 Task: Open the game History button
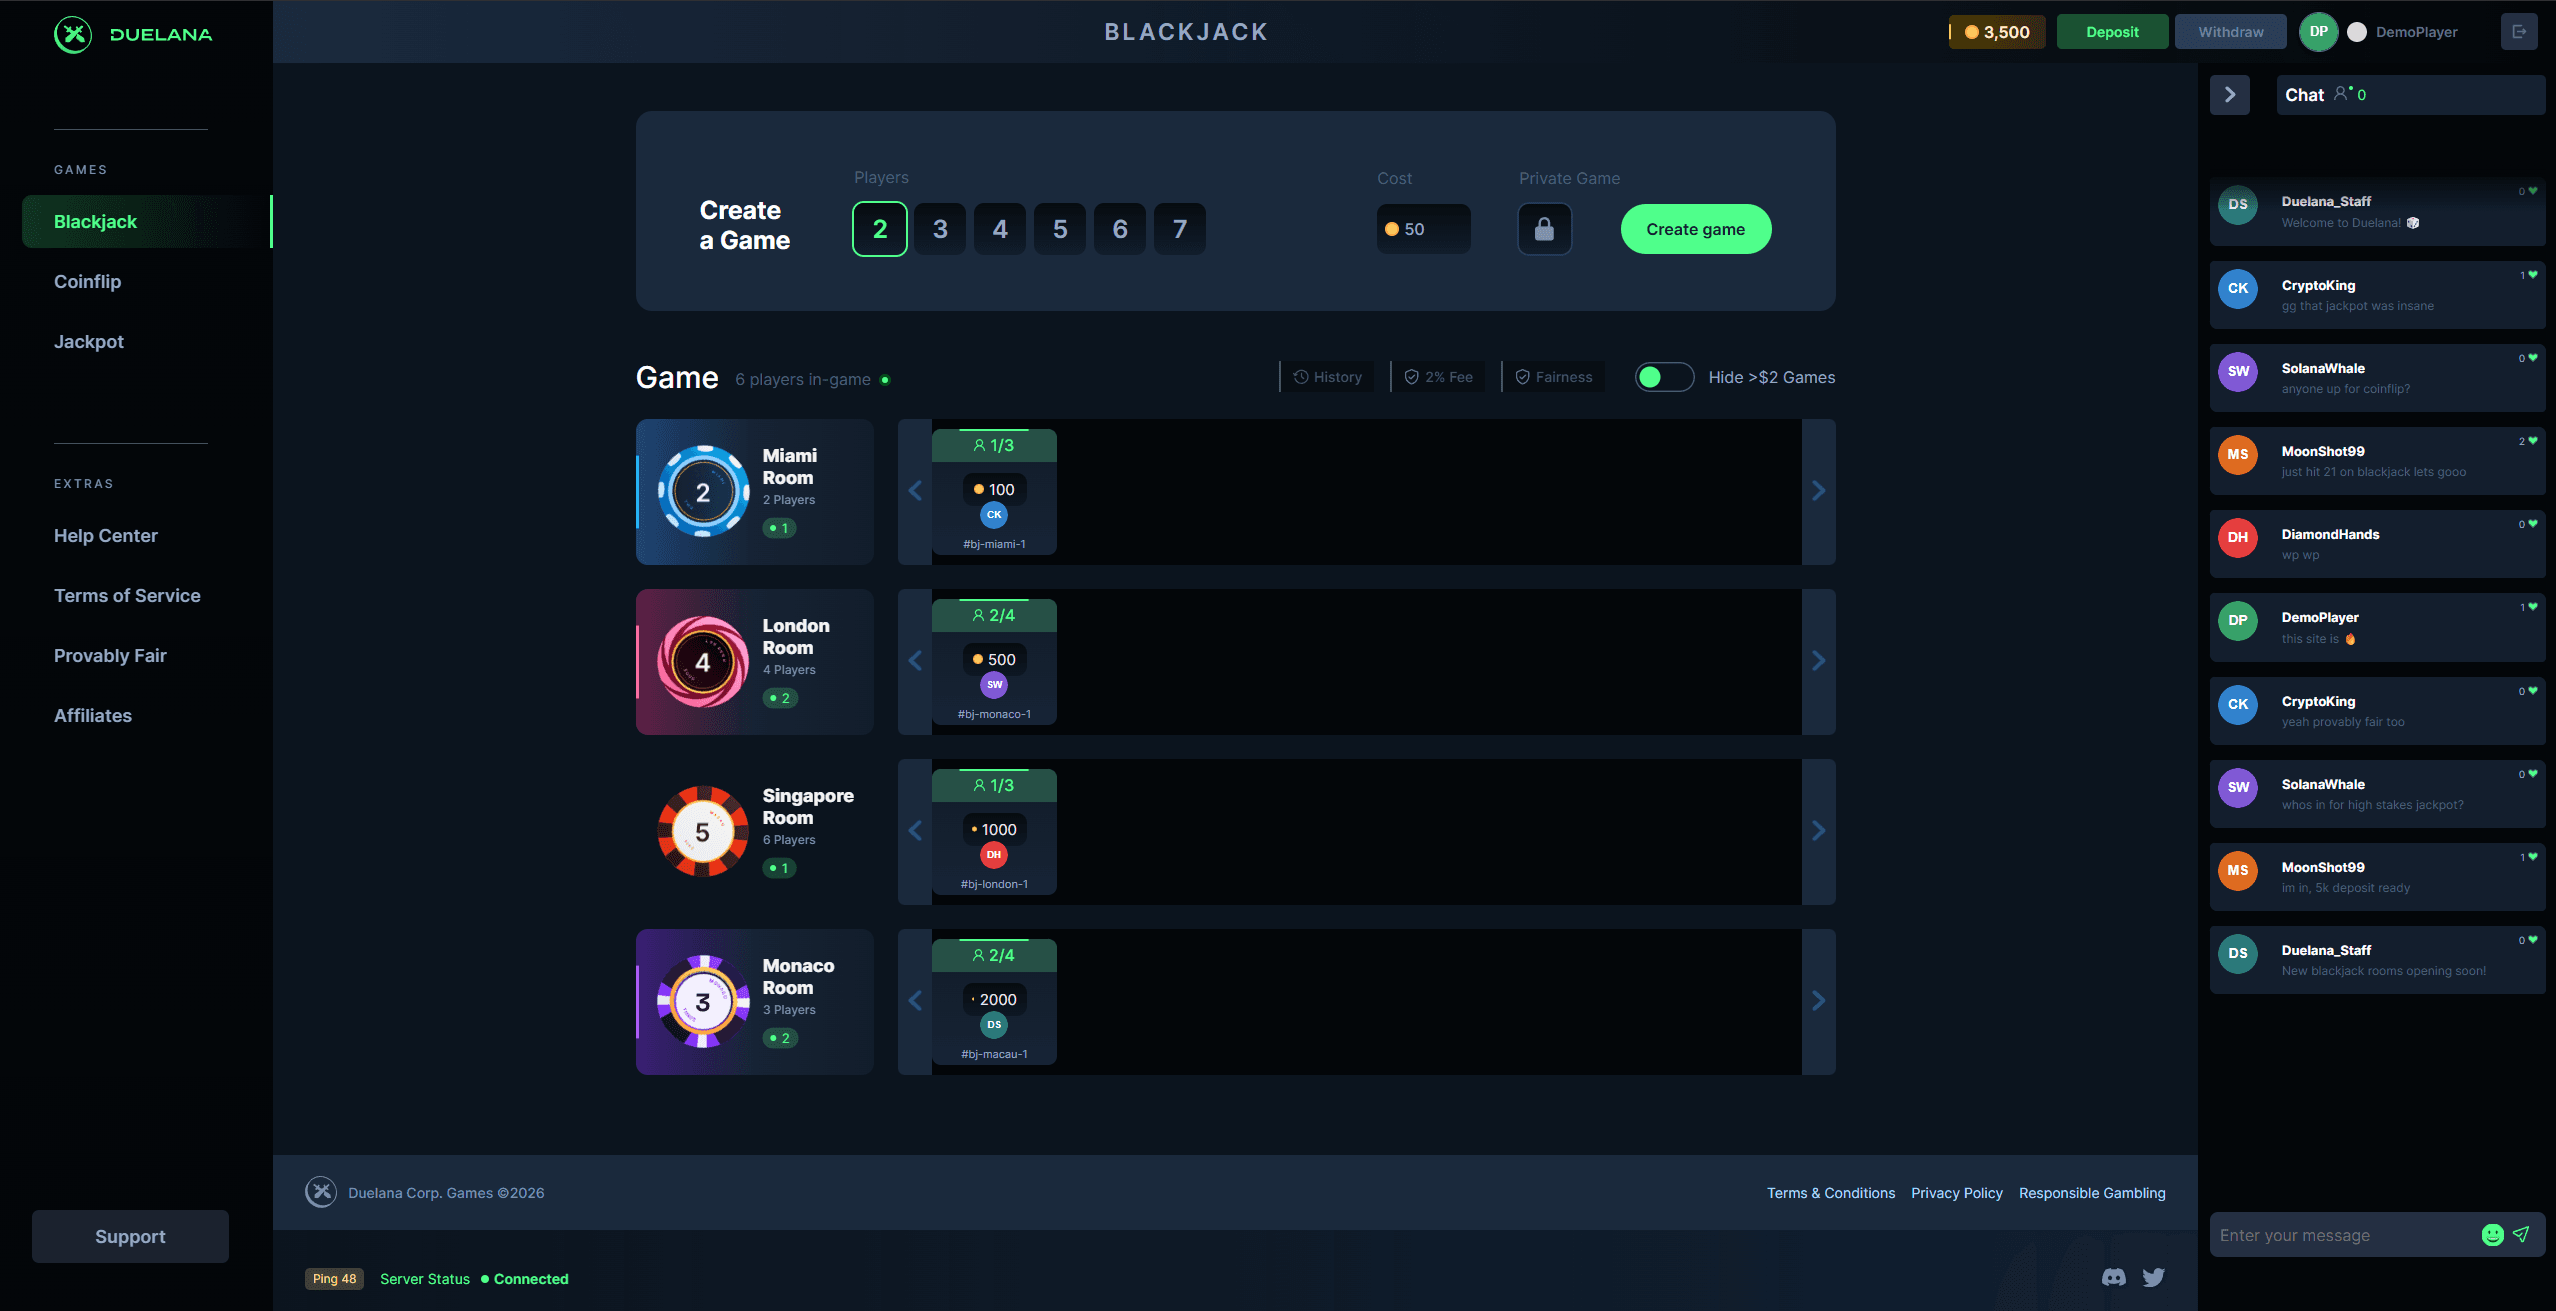click(x=1328, y=377)
